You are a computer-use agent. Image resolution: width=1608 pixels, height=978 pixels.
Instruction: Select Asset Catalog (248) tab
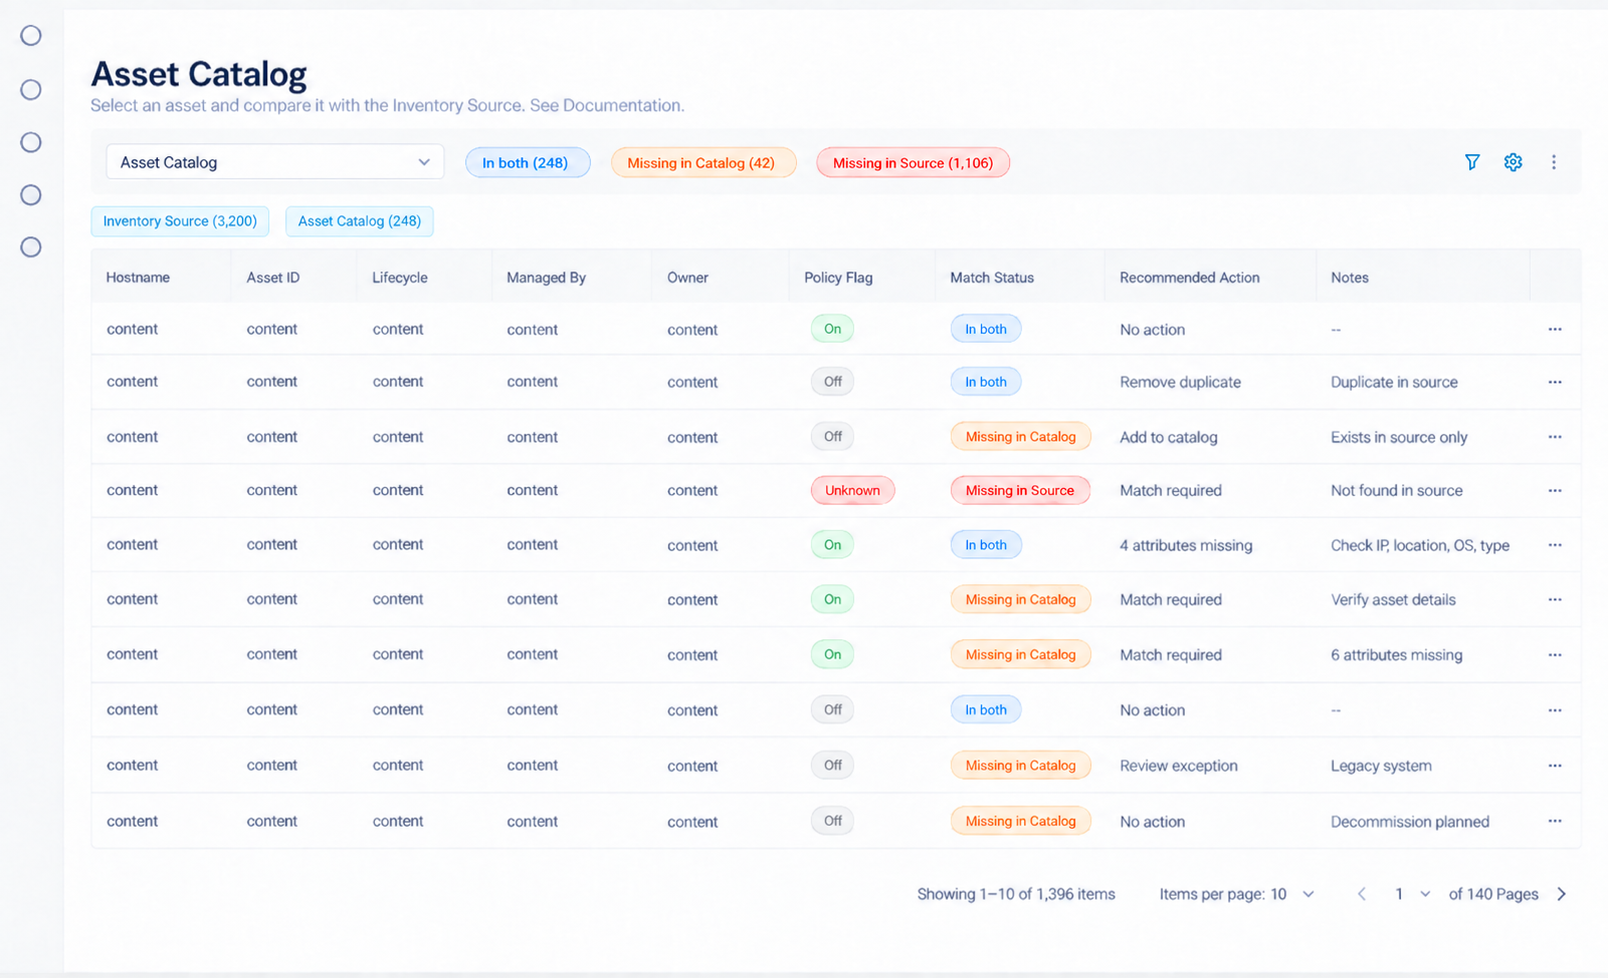pos(359,221)
